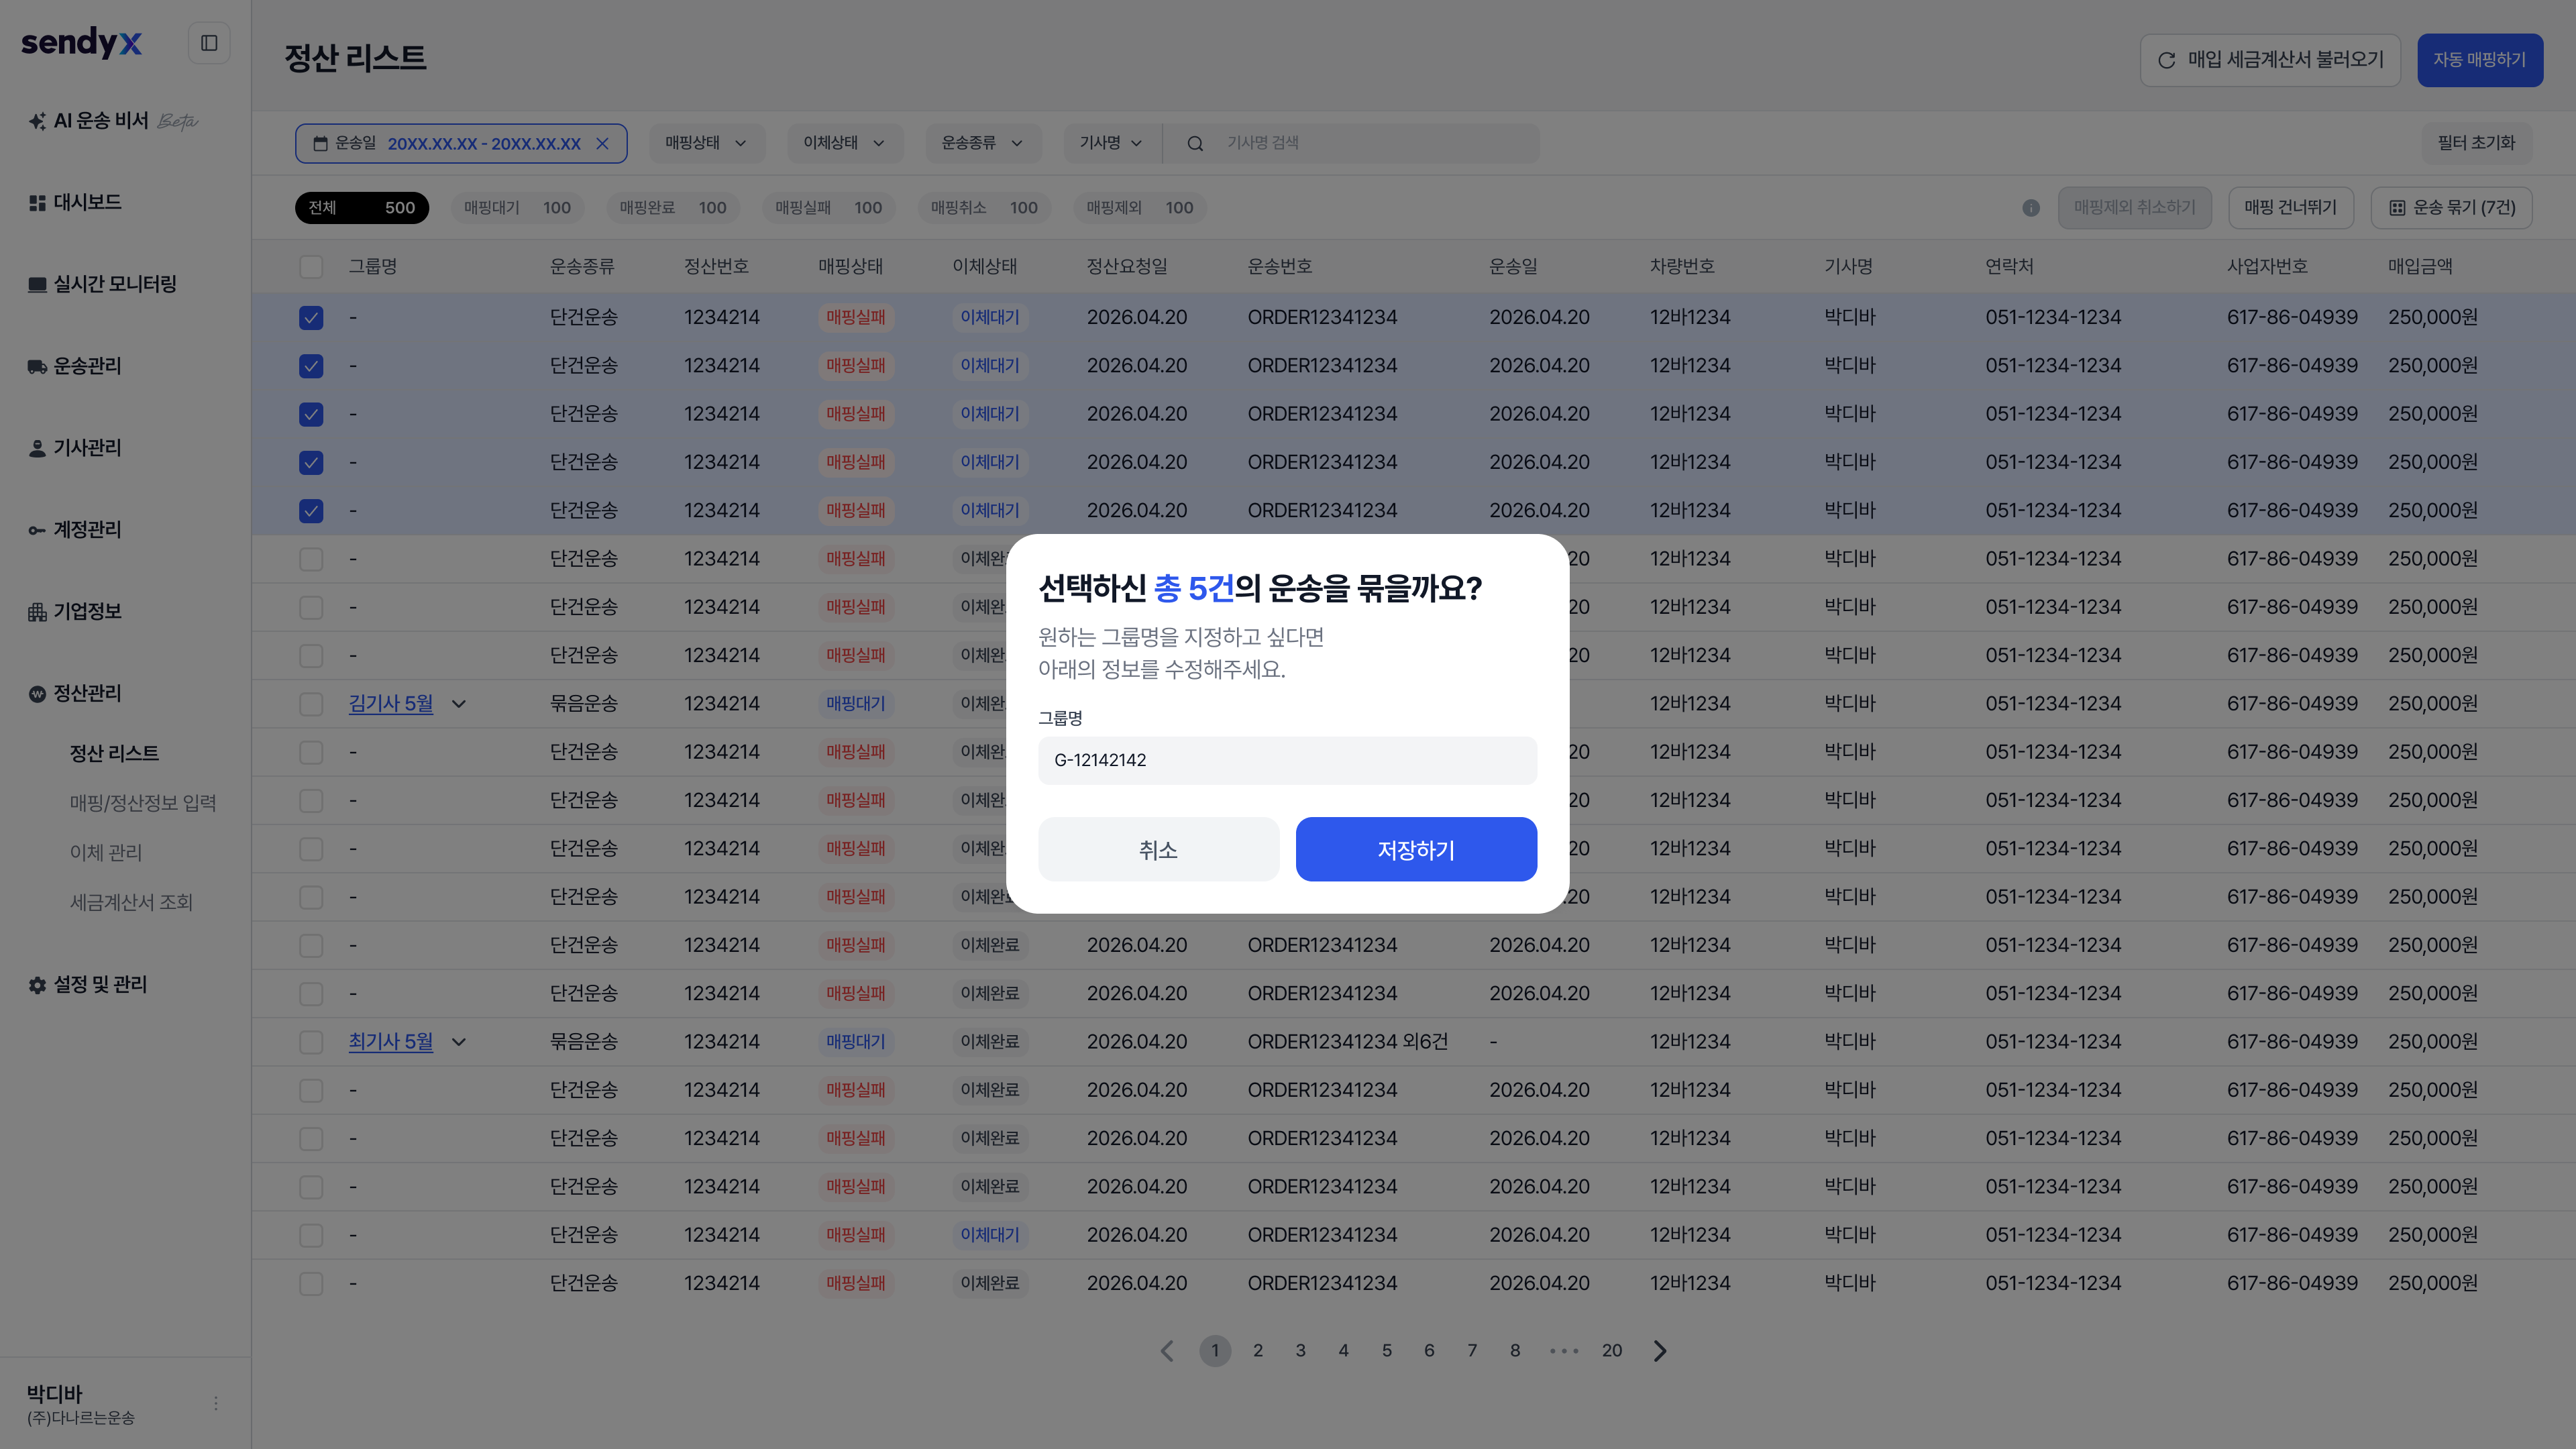Image resolution: width=2576 pixels, height=1449 pixels.
Task: Click the 기업정보 building icon
Action: [37, 612]
